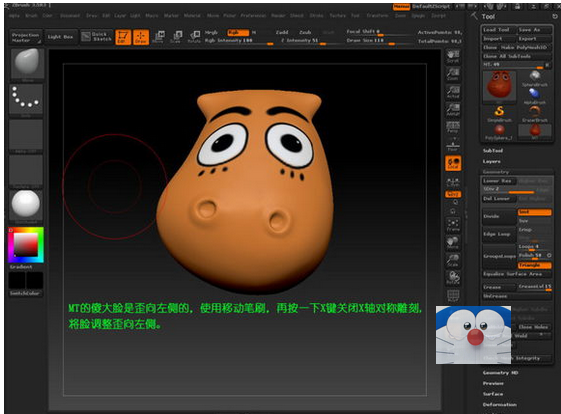Open the Transform menu
This screenshot has width=561, height=414.
tap(377, 16)
